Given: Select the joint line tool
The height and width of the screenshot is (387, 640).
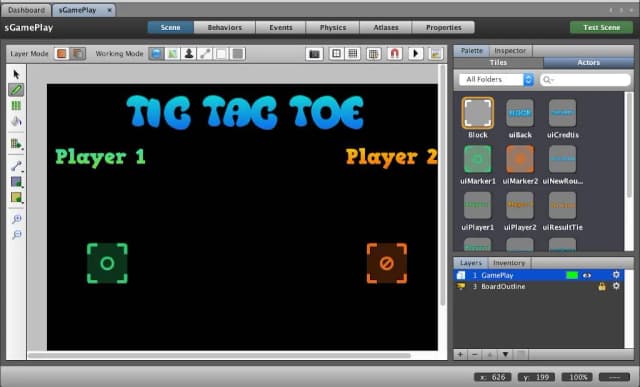Looking at the screenshot, I should (16, 165).
